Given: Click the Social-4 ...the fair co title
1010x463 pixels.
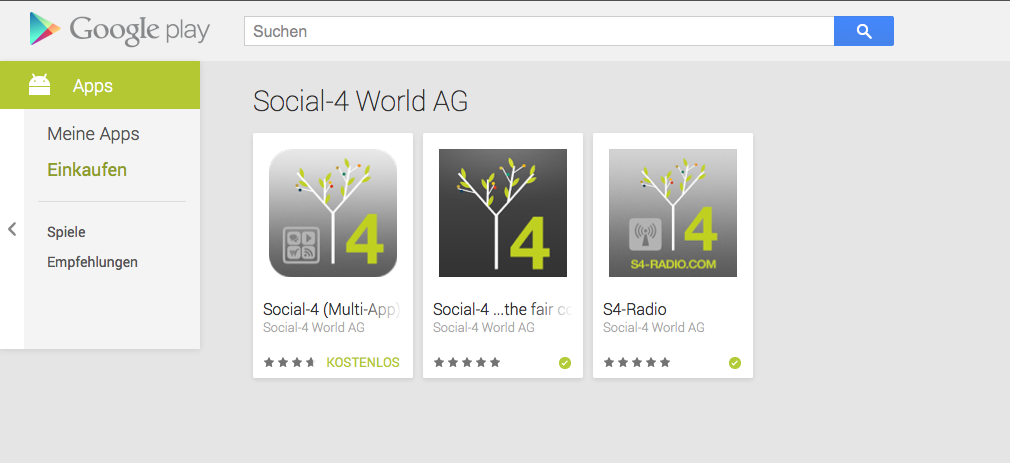Looking at the screenshot, I should point(502,310).
